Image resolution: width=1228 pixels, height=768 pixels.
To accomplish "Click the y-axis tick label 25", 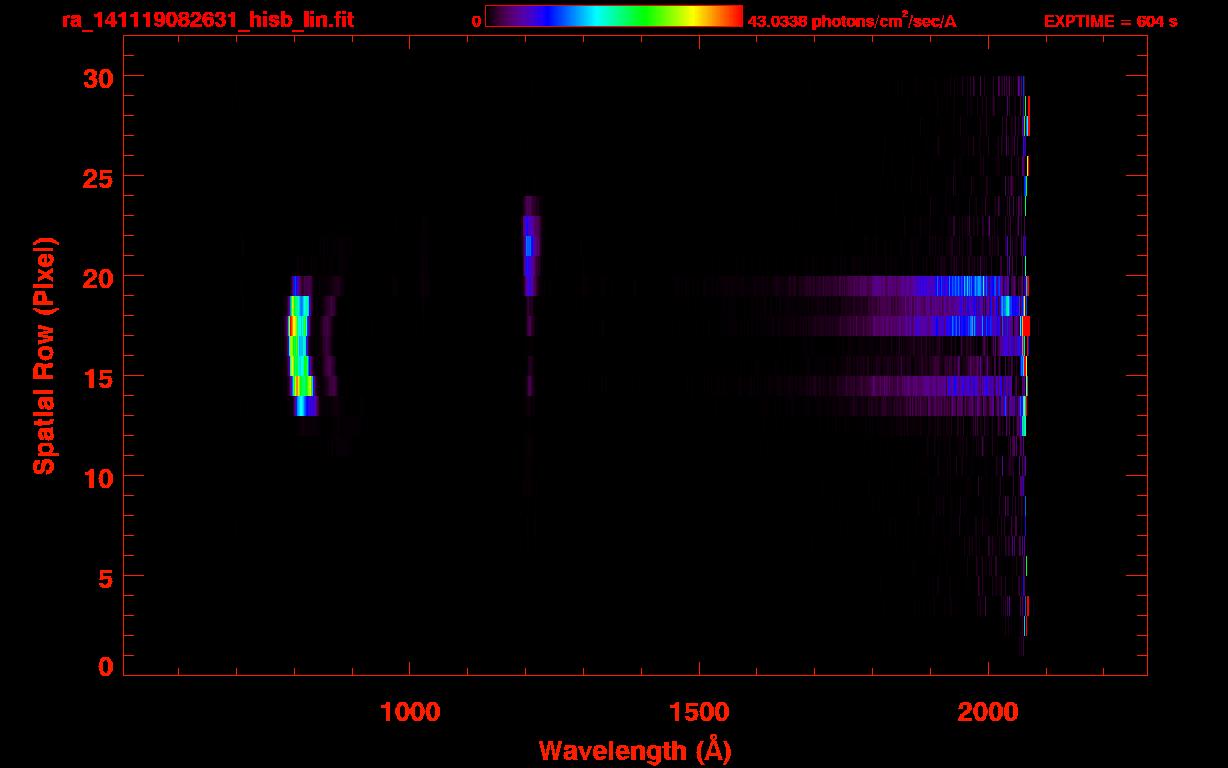I will tap(96, 177).
